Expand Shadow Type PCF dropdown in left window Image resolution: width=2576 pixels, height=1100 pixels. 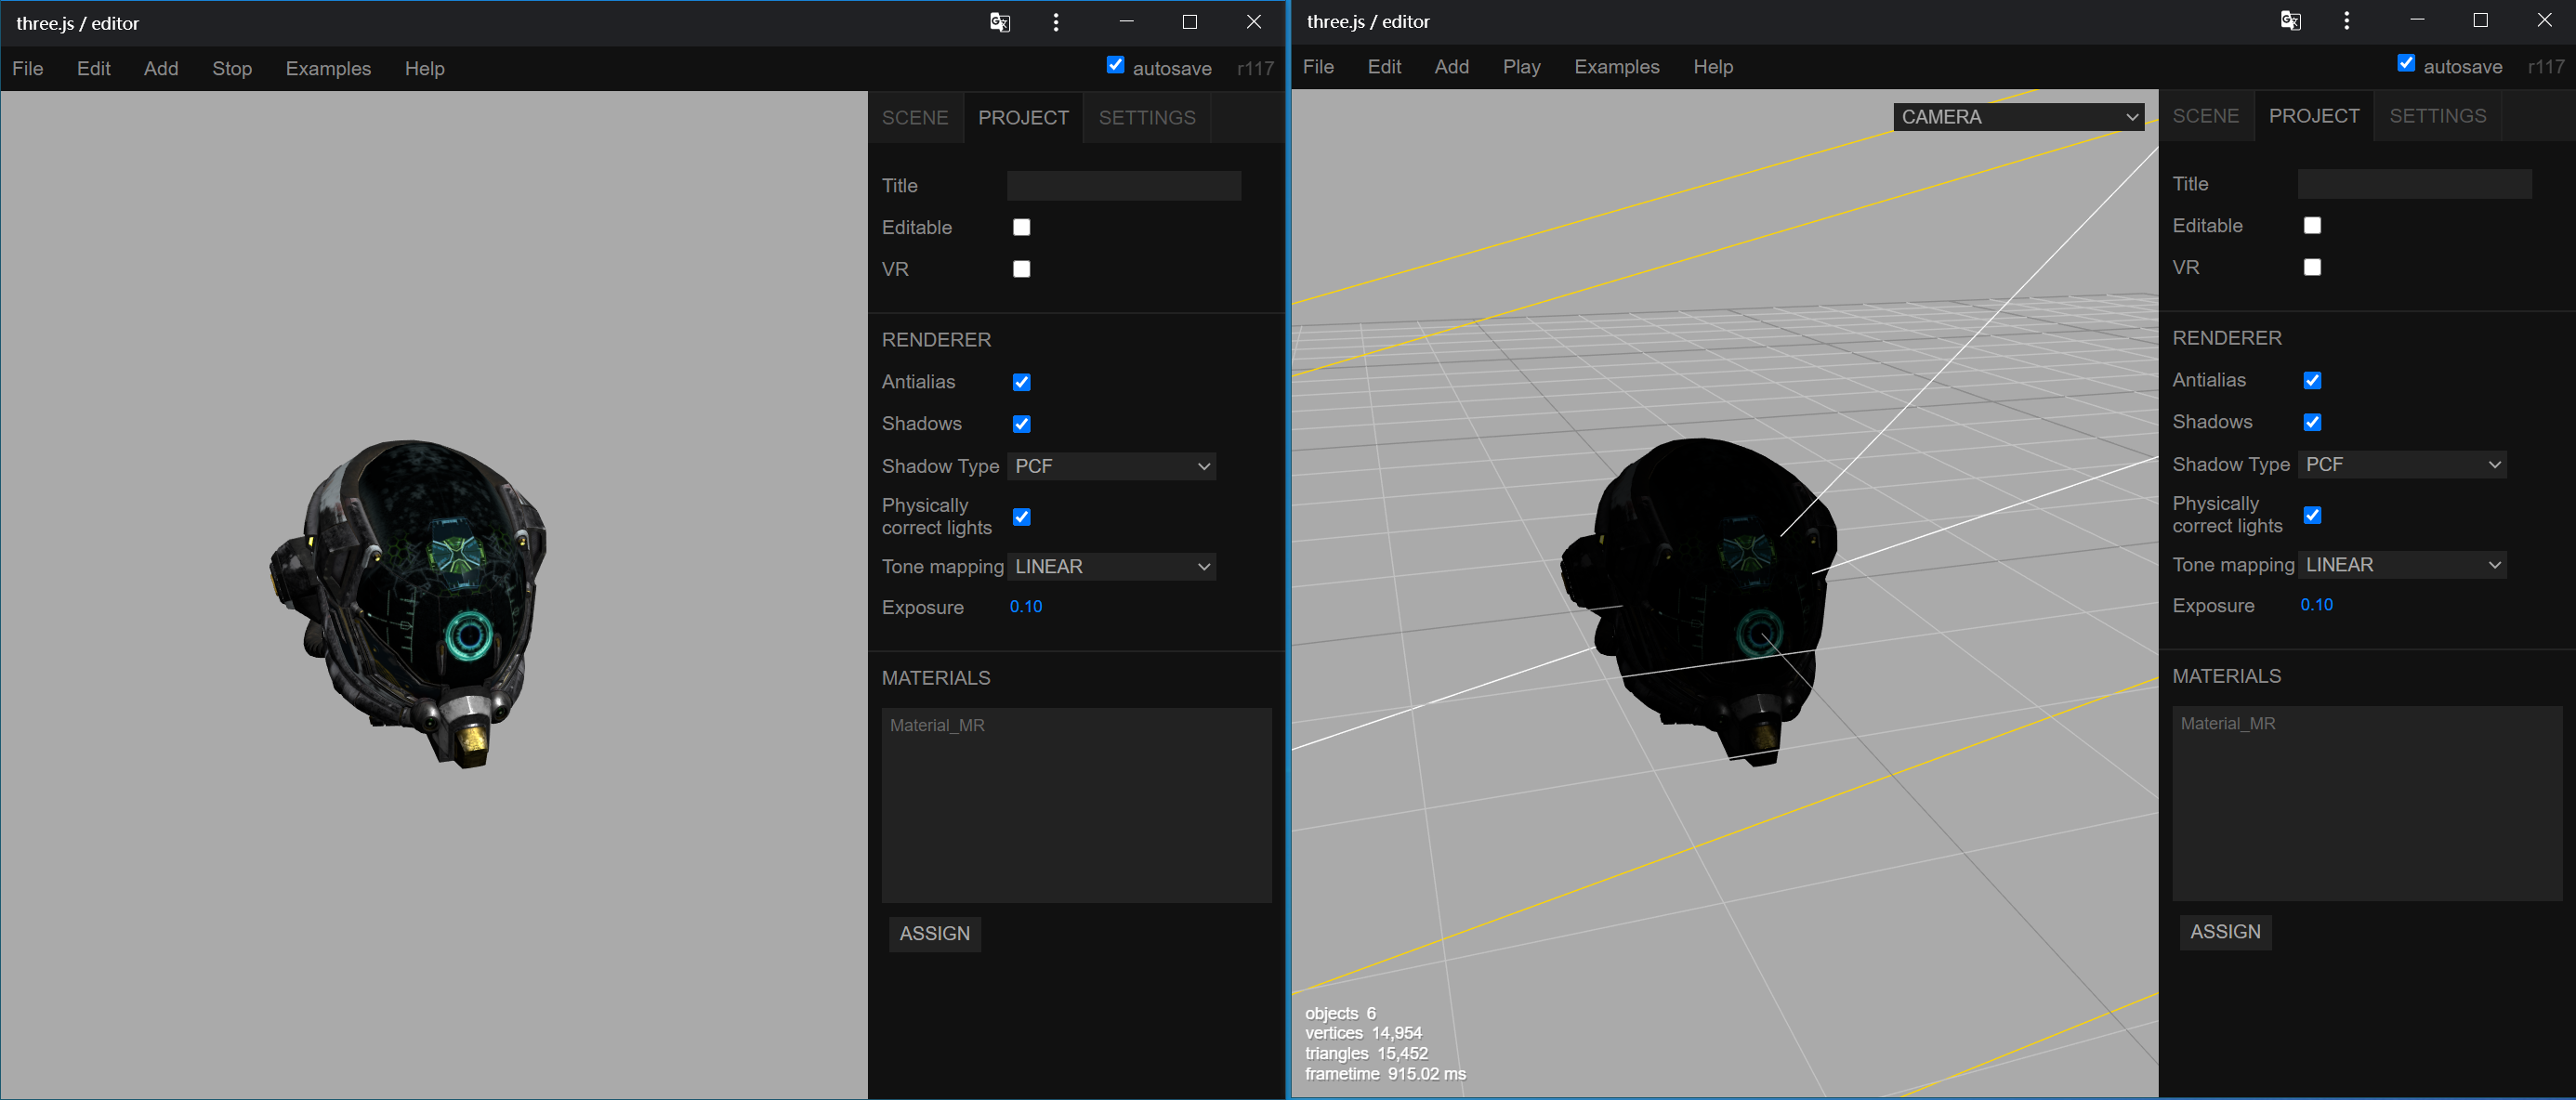[x=1112, y=466]
